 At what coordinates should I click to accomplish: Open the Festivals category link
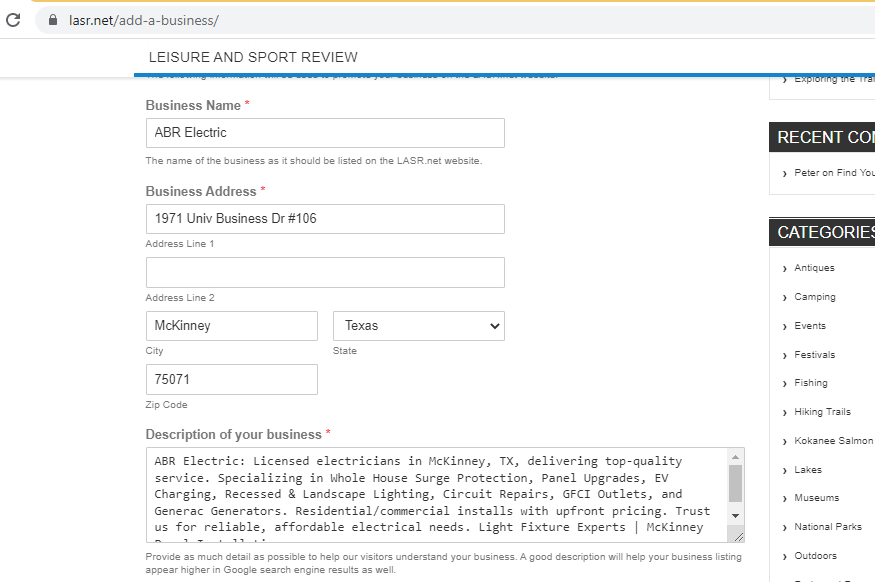tap(815, 355)
